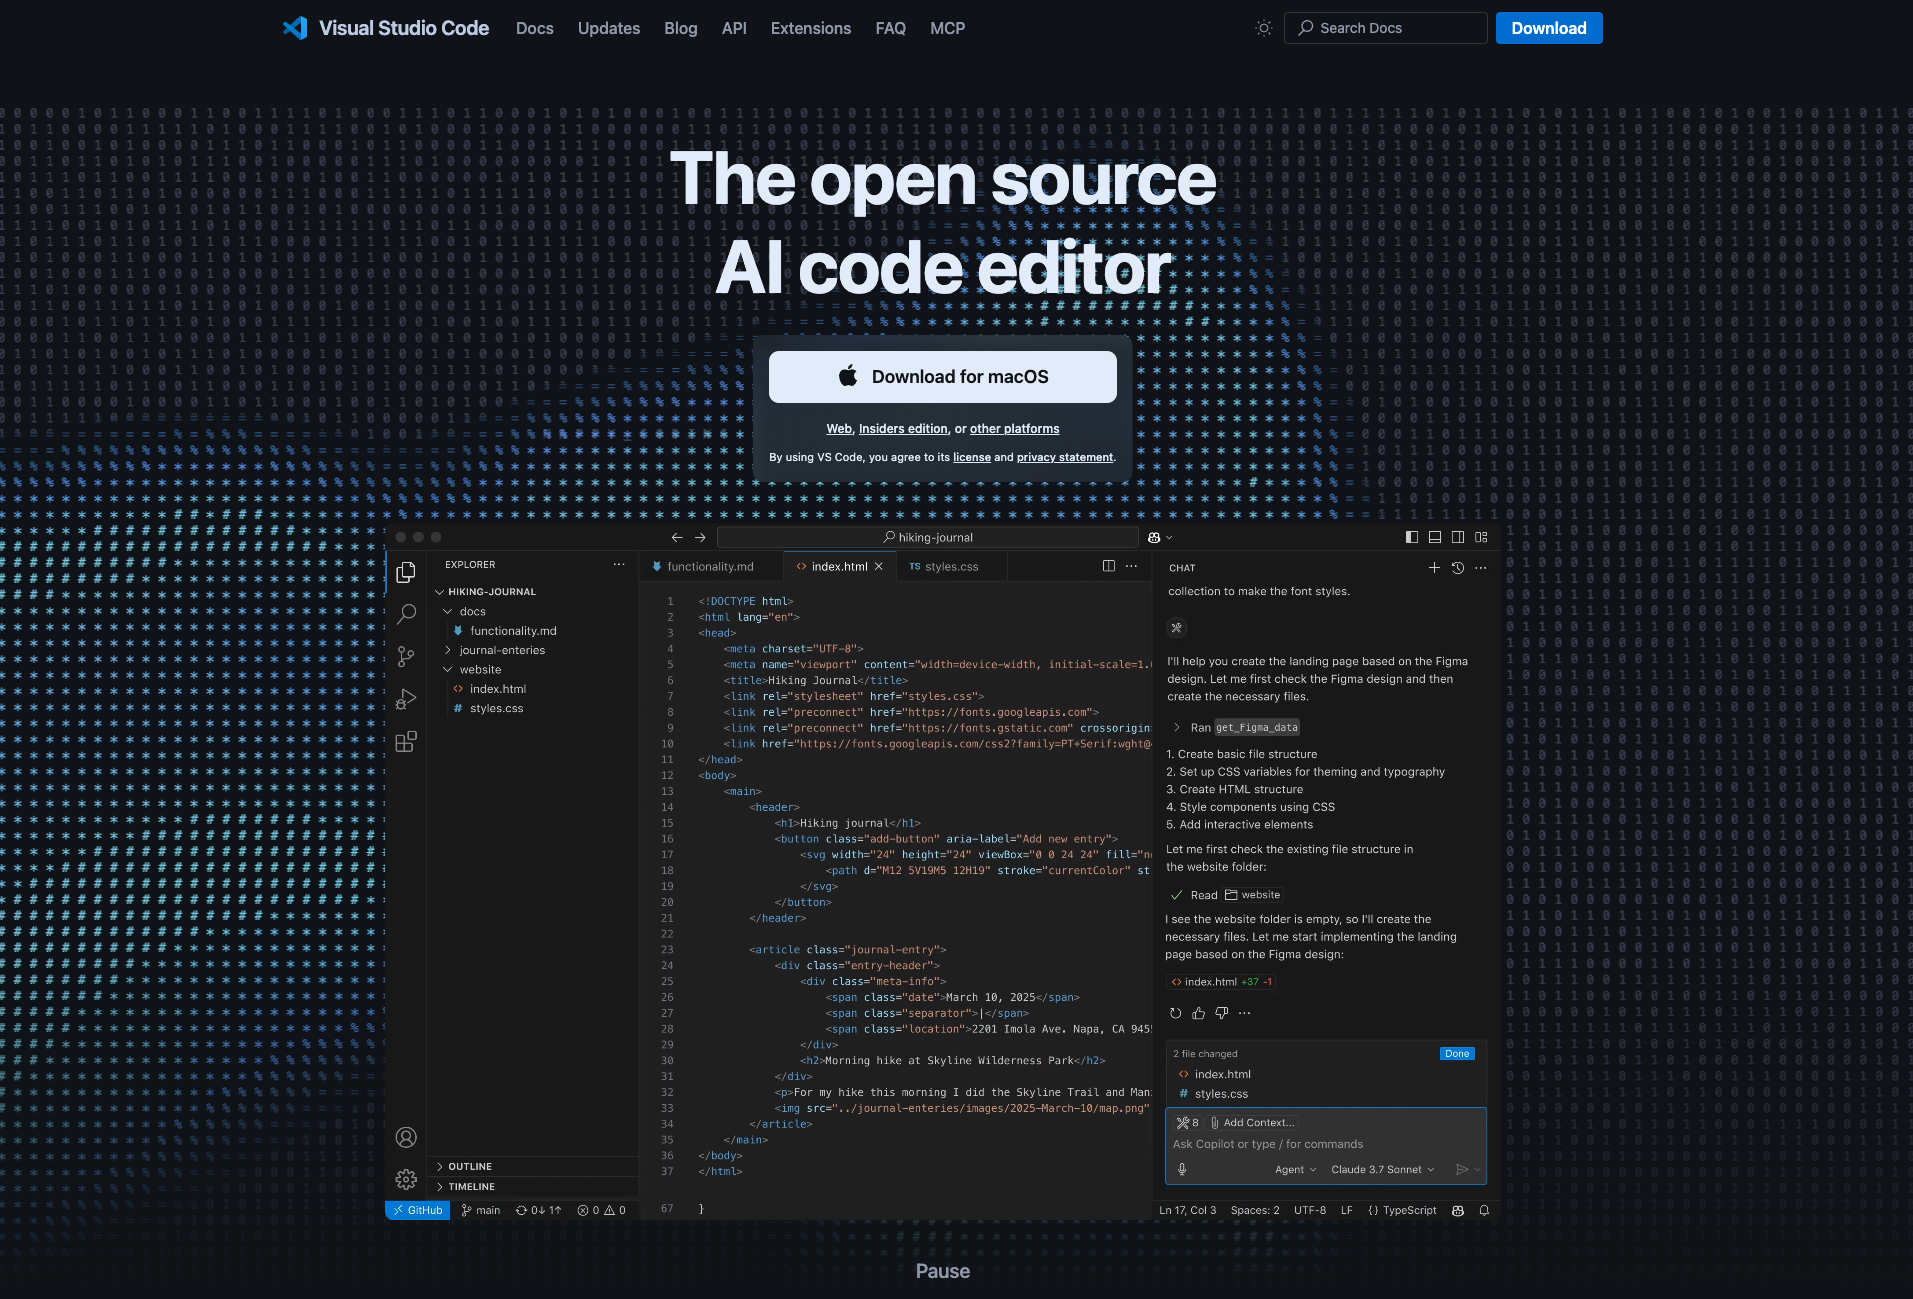Toggle the light/dark theme brightness control
Screen dimensions: 1913x1299
pos(1263,28)
